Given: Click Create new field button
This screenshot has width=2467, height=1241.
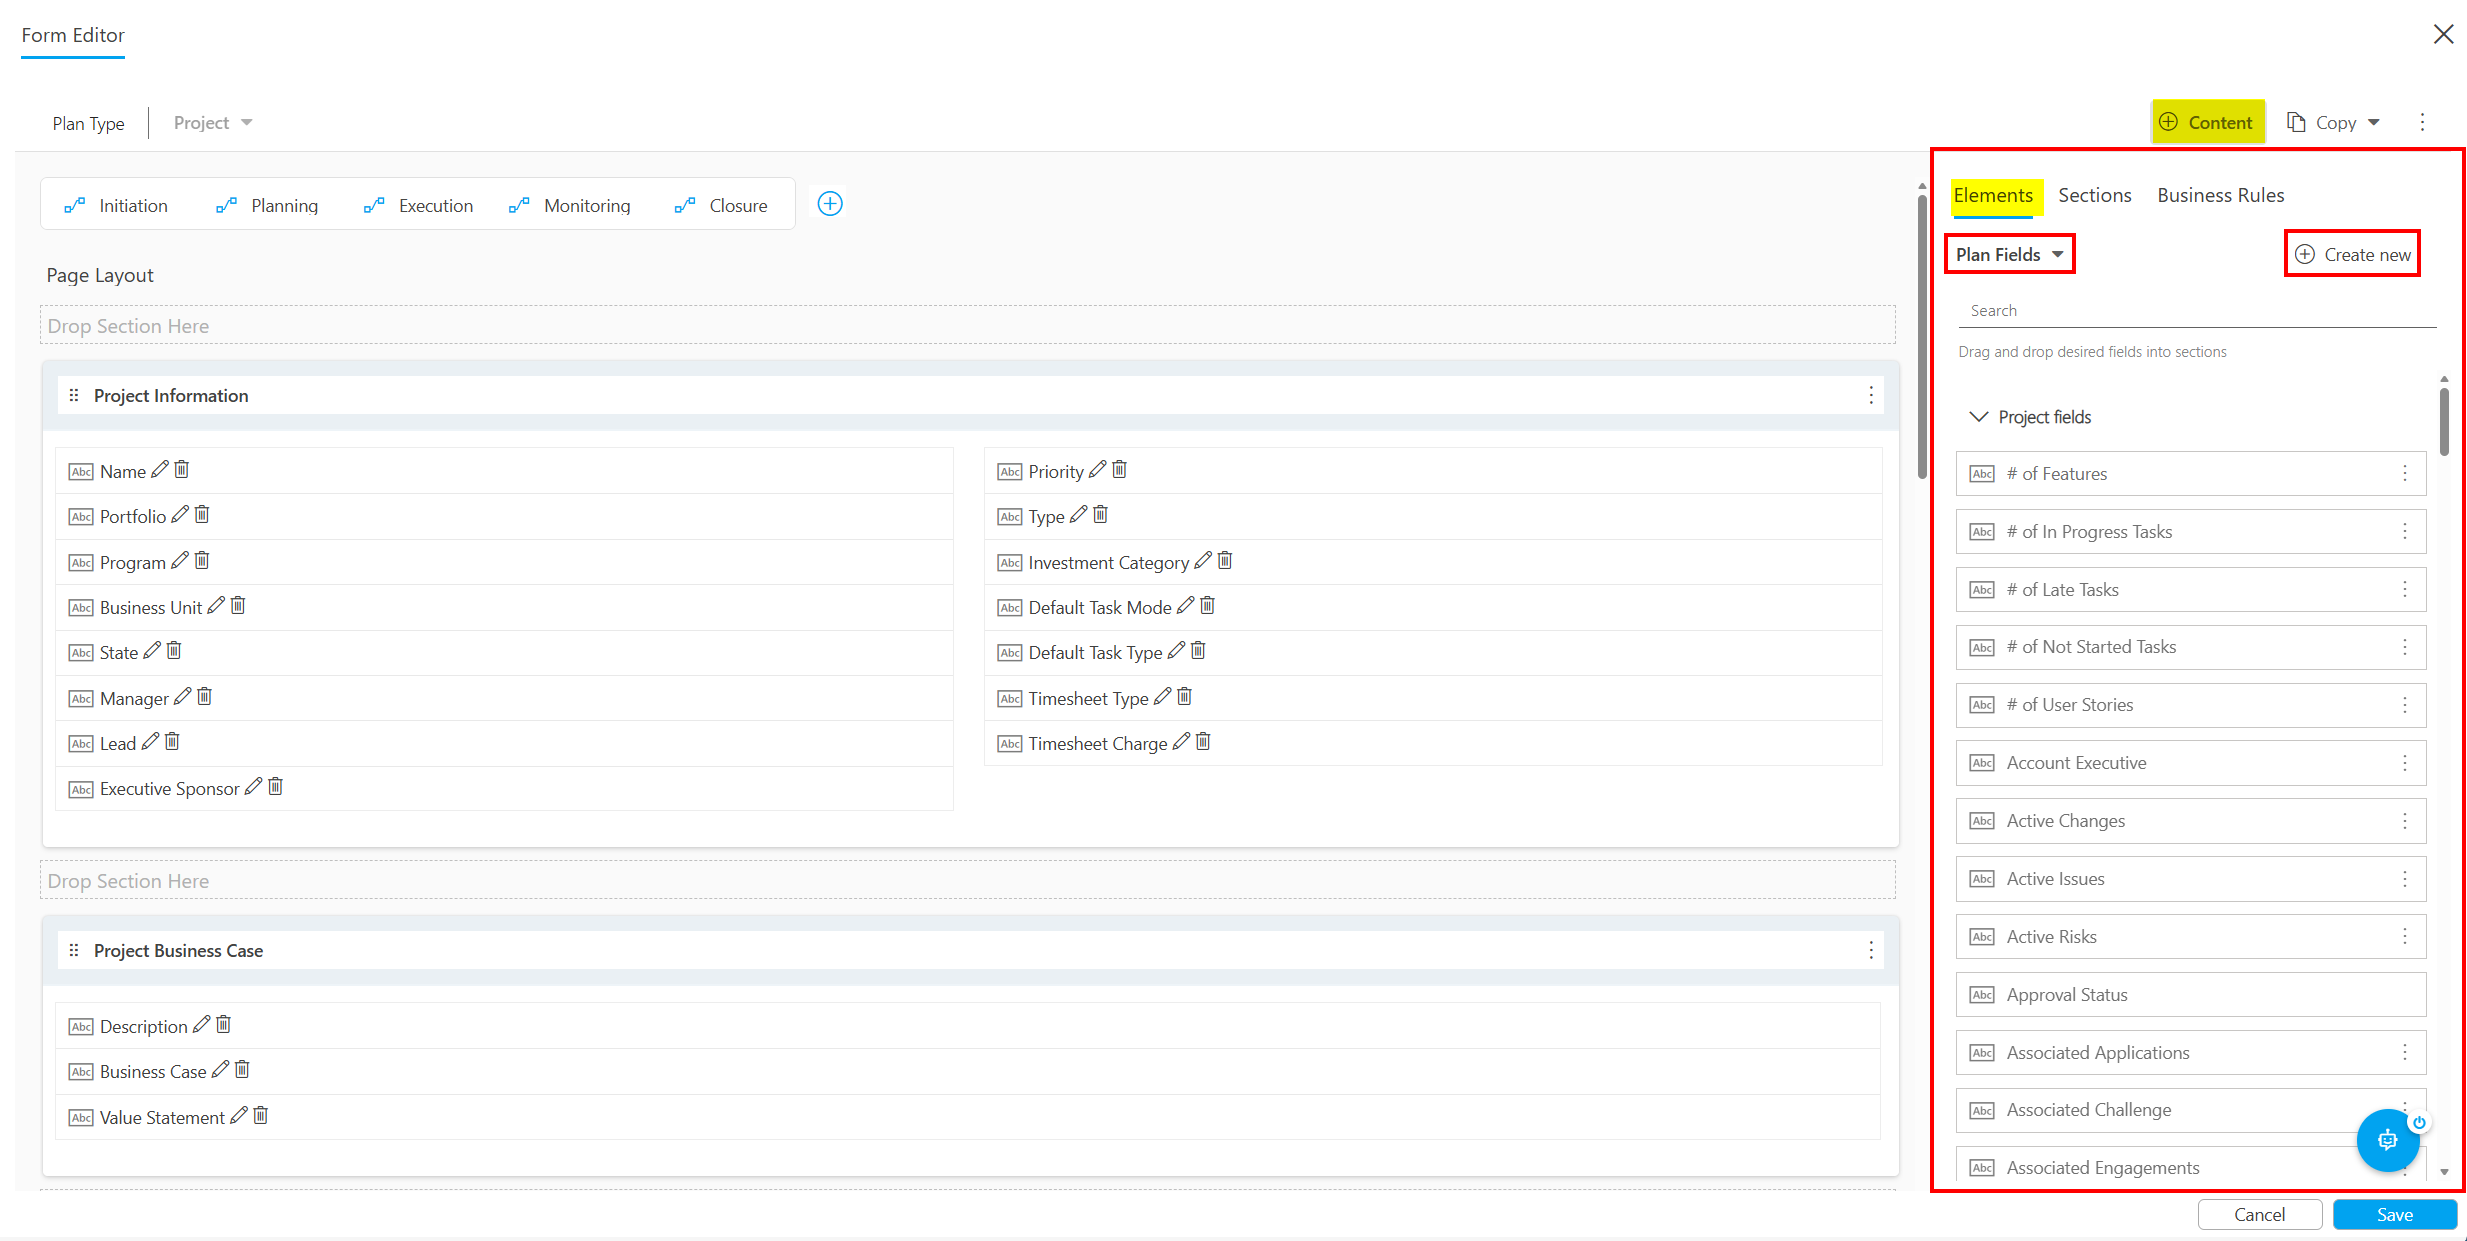Looking at the screenshot, I should point(2352,254).
